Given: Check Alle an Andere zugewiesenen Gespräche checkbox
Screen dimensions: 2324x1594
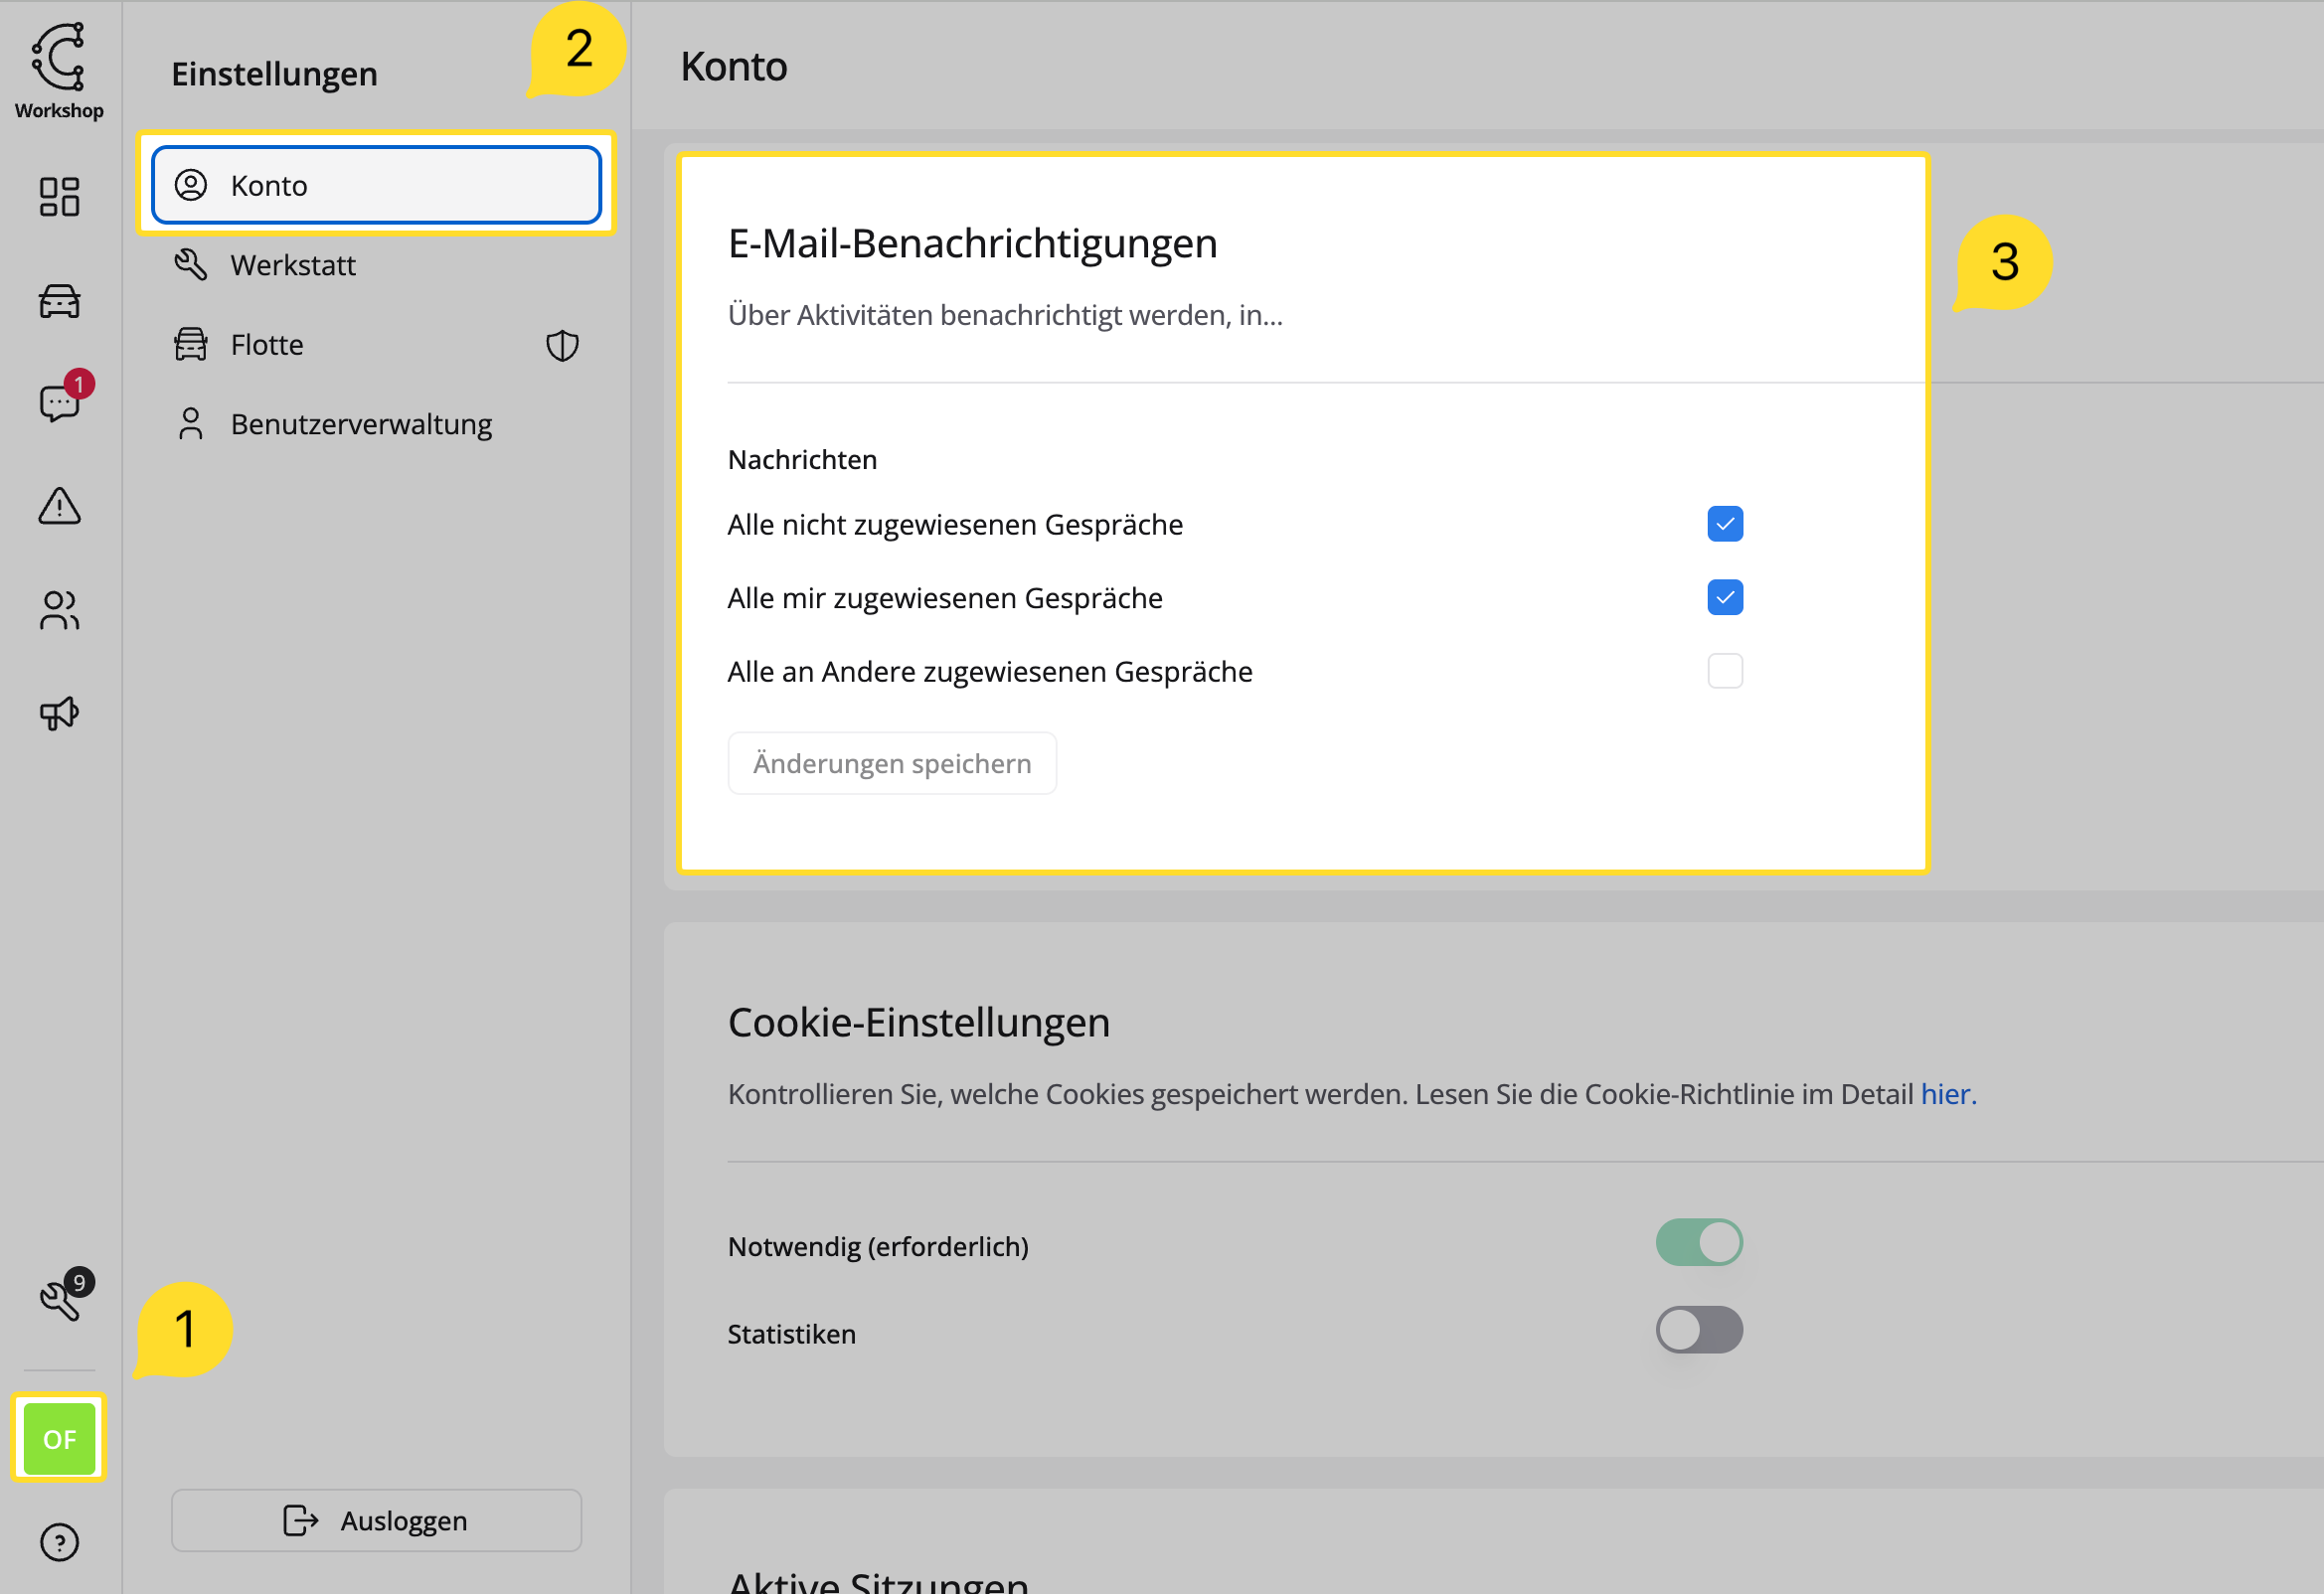Looking at the screenshot, I should click(x=1725, y=671).
